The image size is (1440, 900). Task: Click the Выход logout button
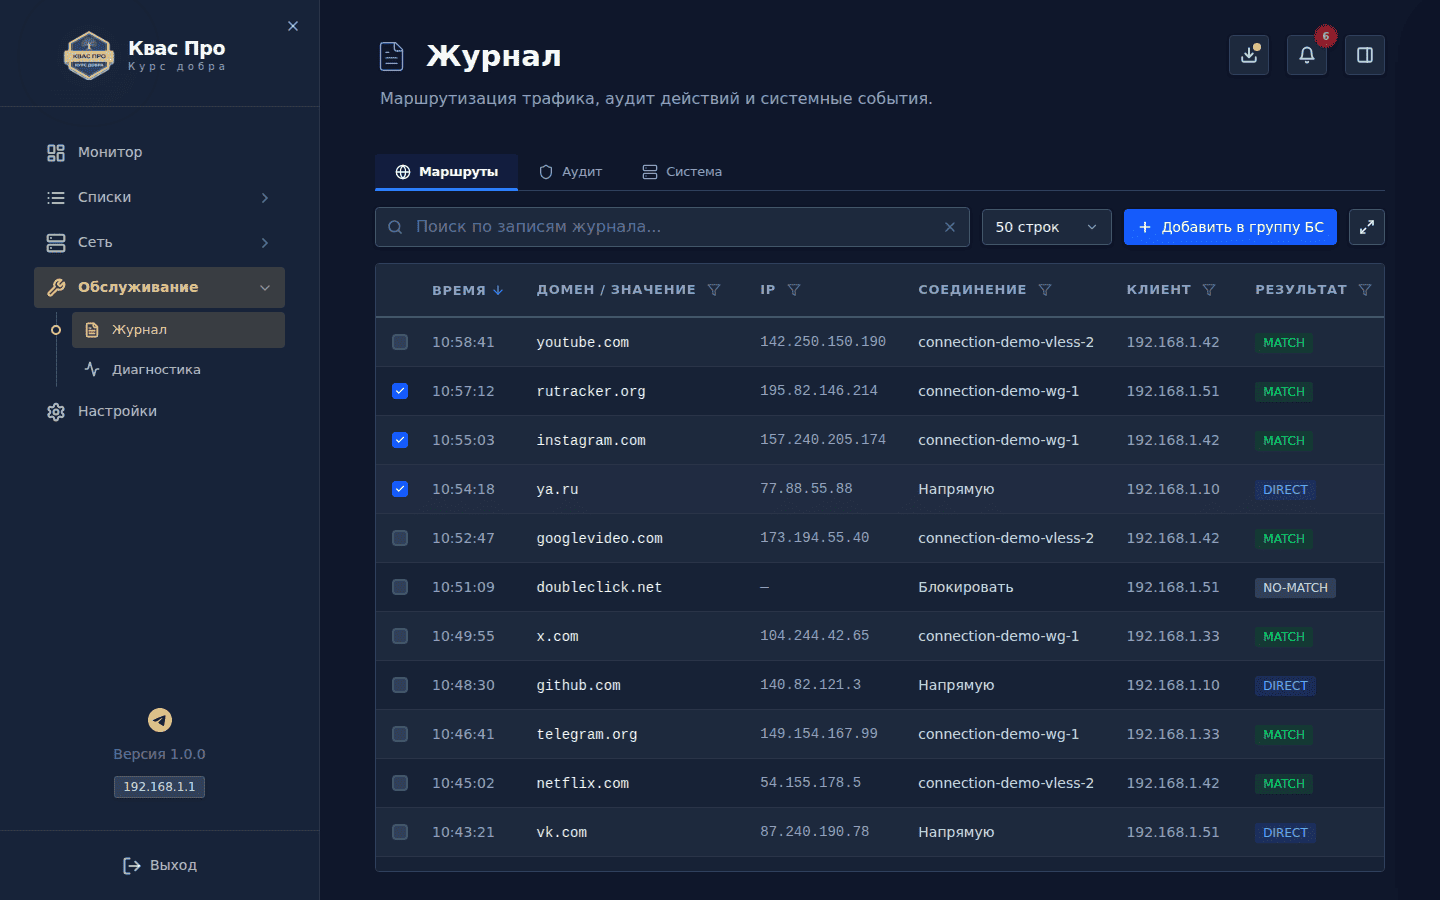tap(160, 865)
